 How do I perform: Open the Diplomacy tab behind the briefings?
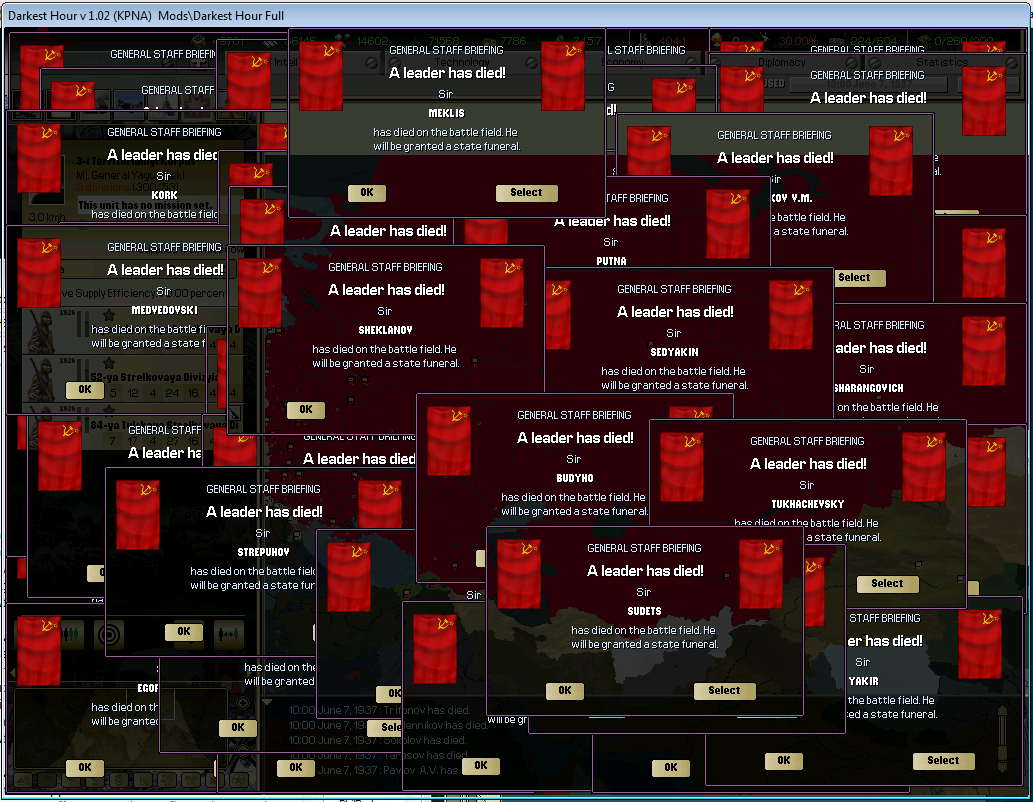[782, 63]
